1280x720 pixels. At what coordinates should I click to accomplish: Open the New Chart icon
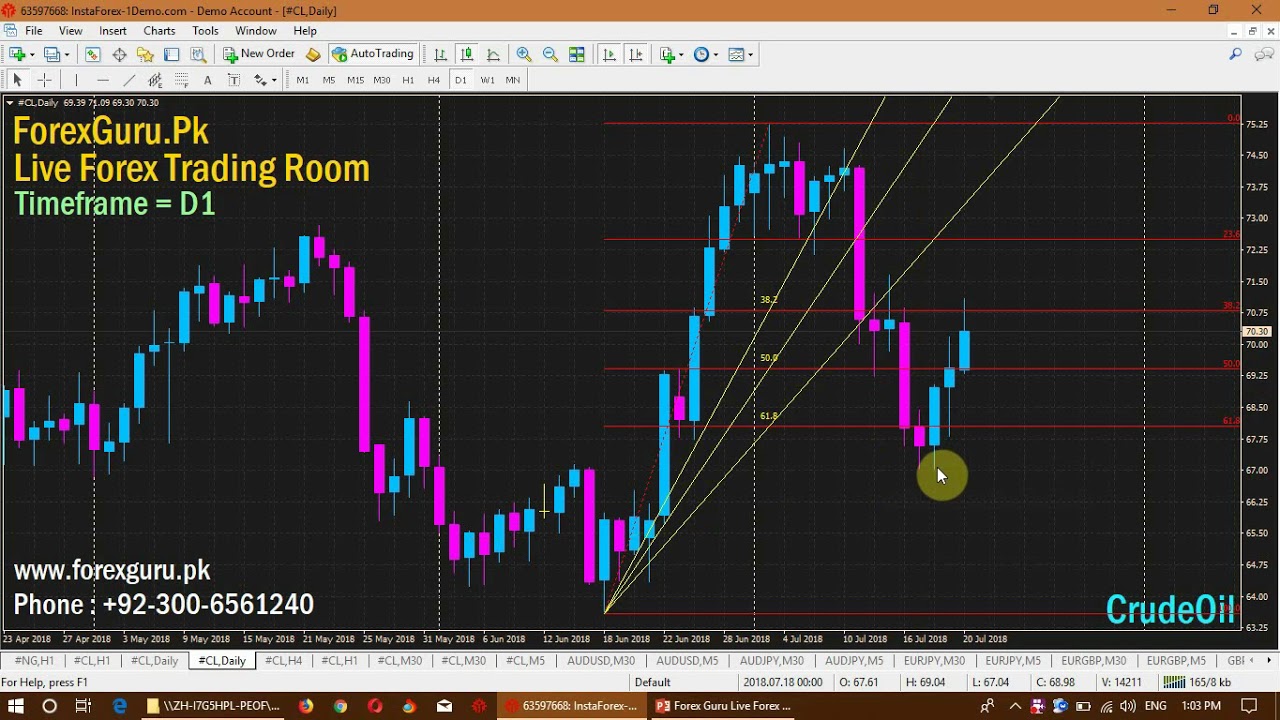point(17,54)
